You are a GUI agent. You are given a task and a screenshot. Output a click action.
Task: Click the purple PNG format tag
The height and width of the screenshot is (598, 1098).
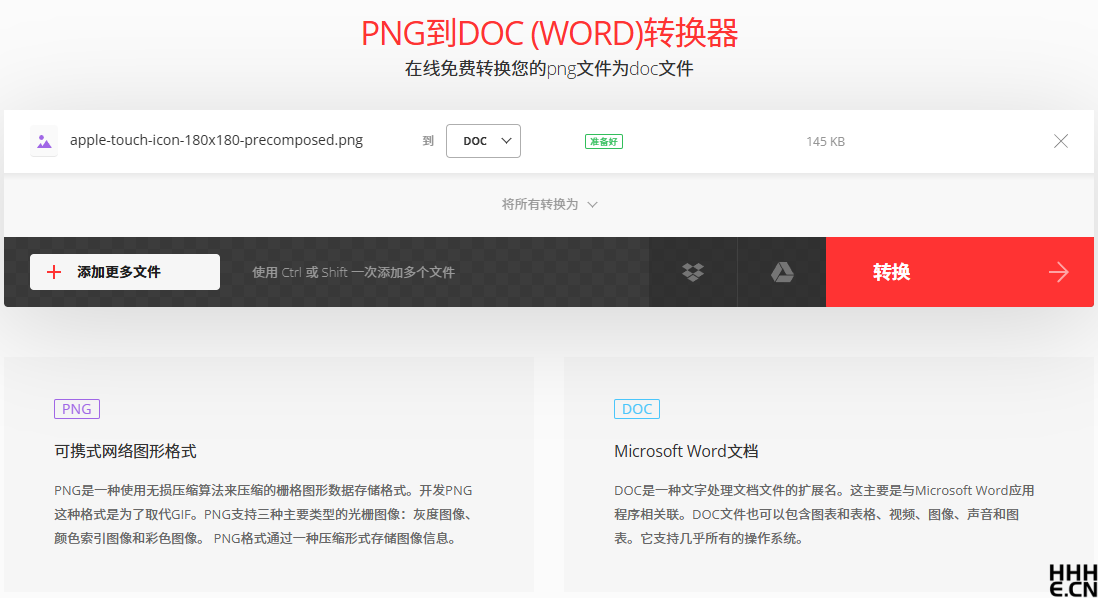click(x=77, y=409)
